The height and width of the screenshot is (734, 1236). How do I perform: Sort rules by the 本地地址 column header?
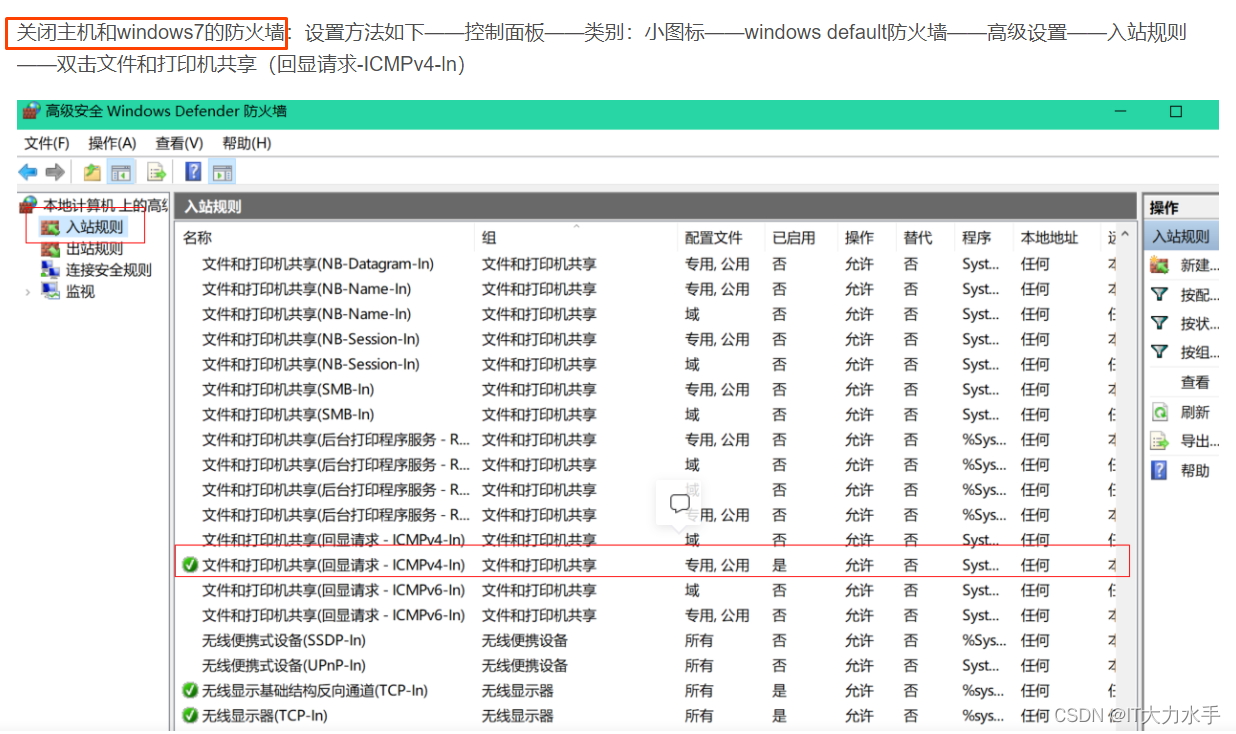(x=1049, y=237)
